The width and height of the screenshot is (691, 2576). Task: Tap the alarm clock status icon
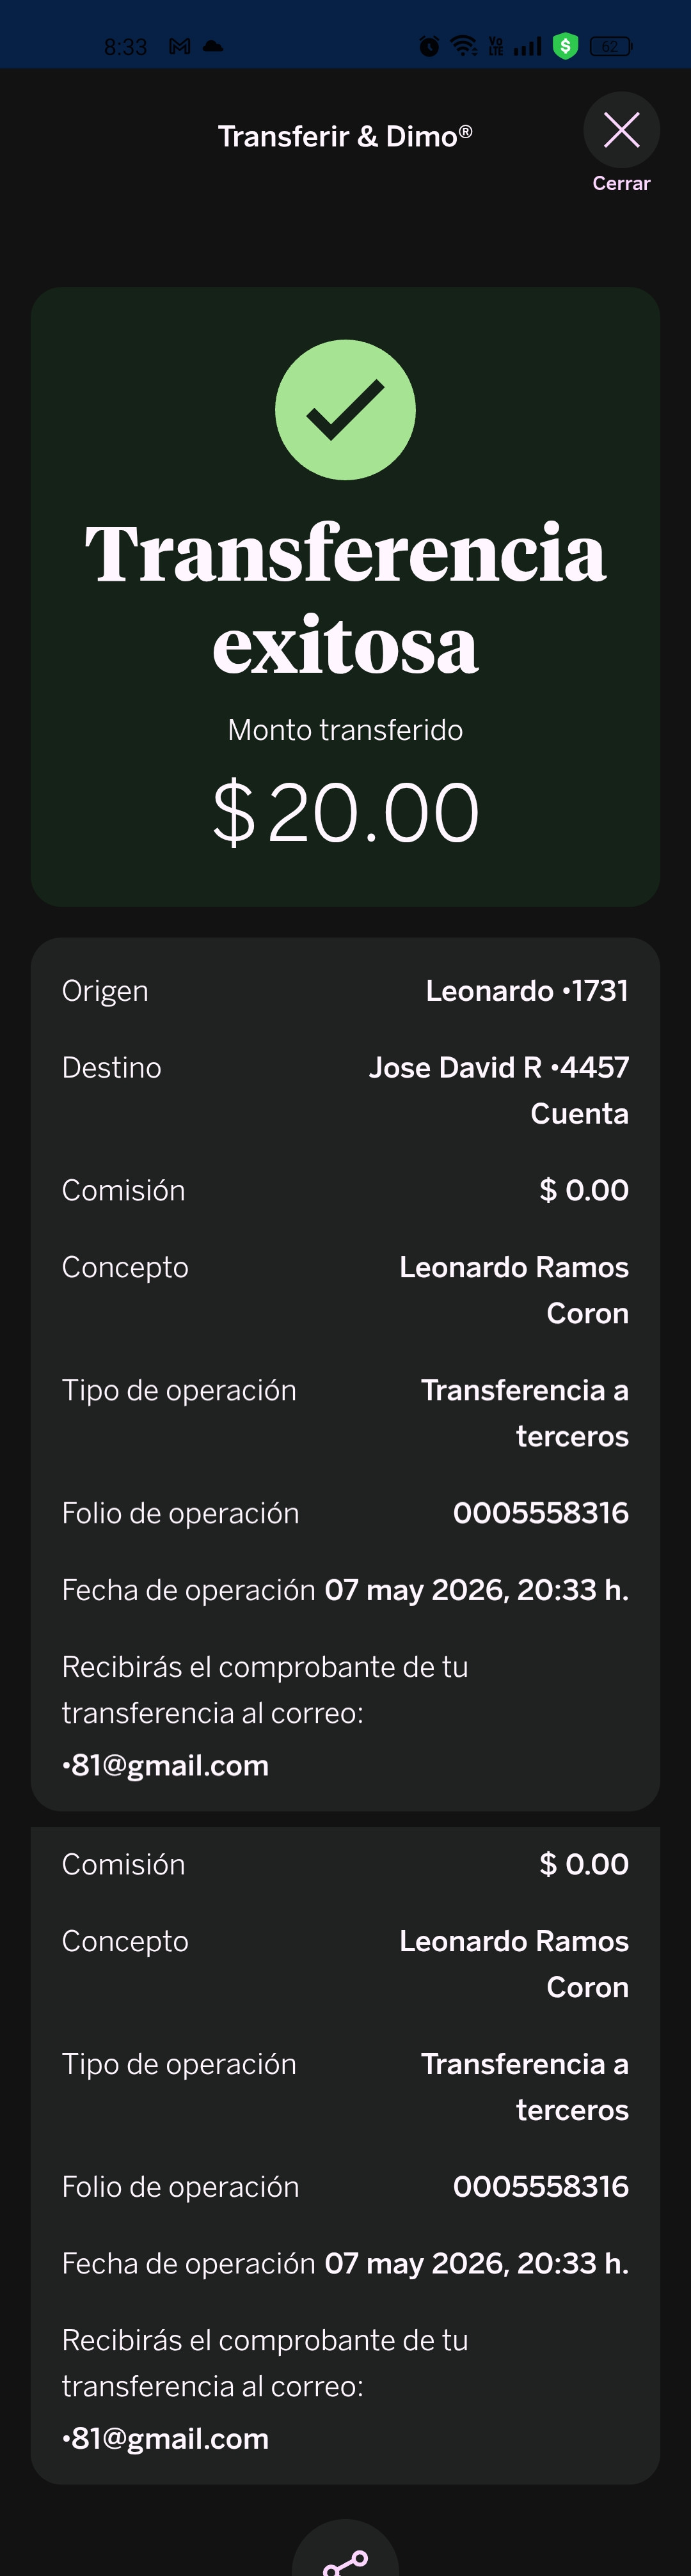click(x=429, y=46)
